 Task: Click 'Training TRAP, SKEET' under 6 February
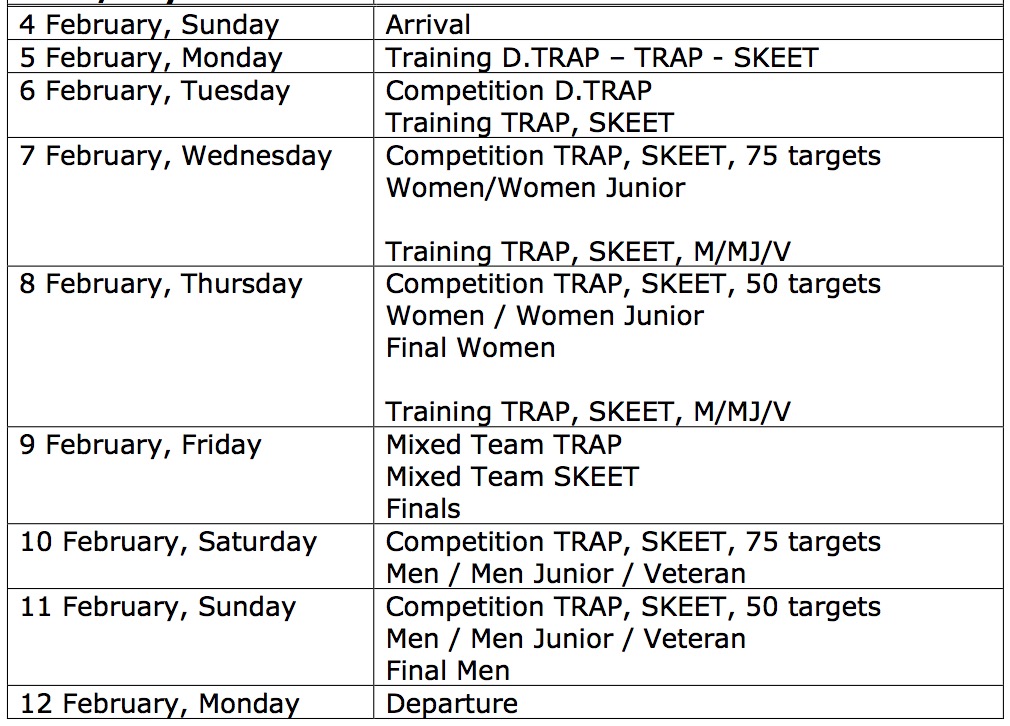pos(529,122)
